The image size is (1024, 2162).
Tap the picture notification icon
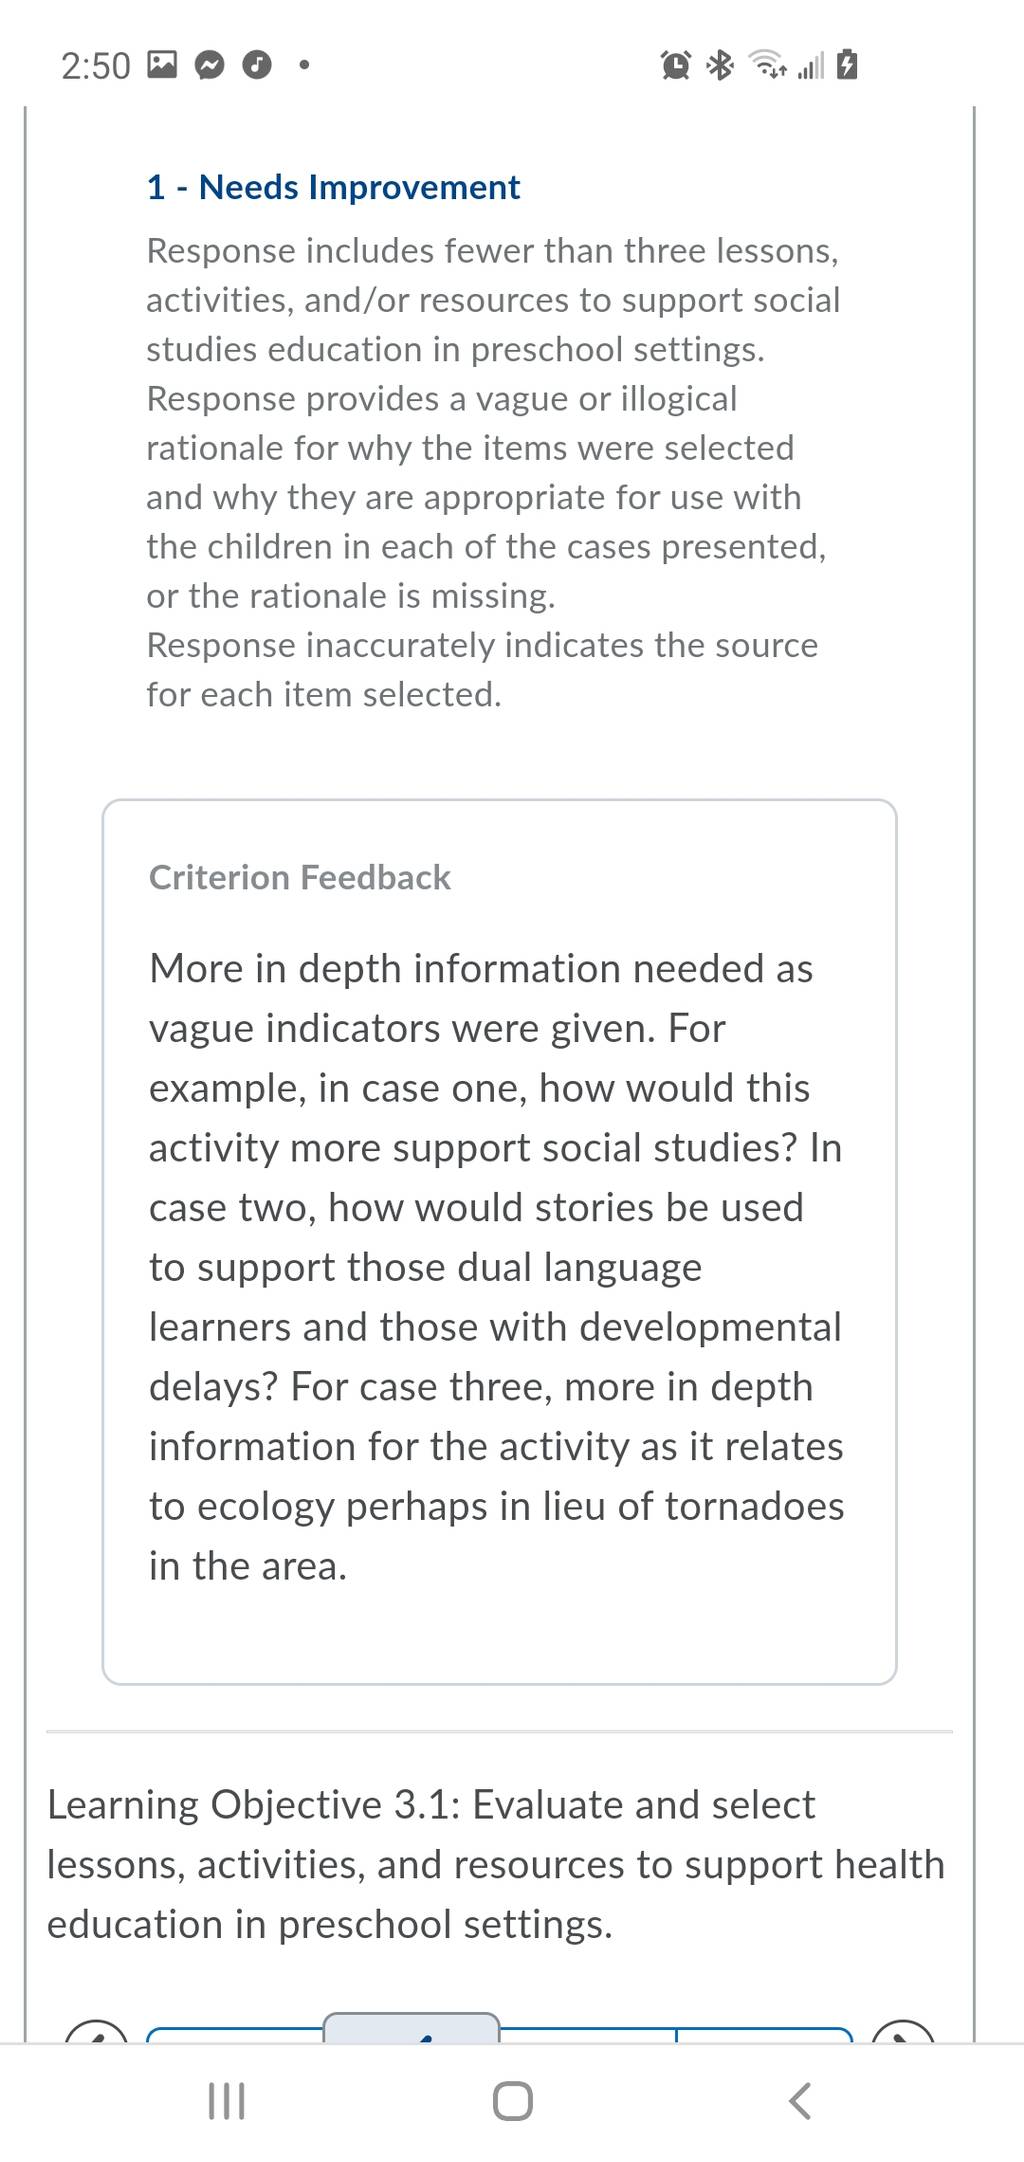coord(161,66)
